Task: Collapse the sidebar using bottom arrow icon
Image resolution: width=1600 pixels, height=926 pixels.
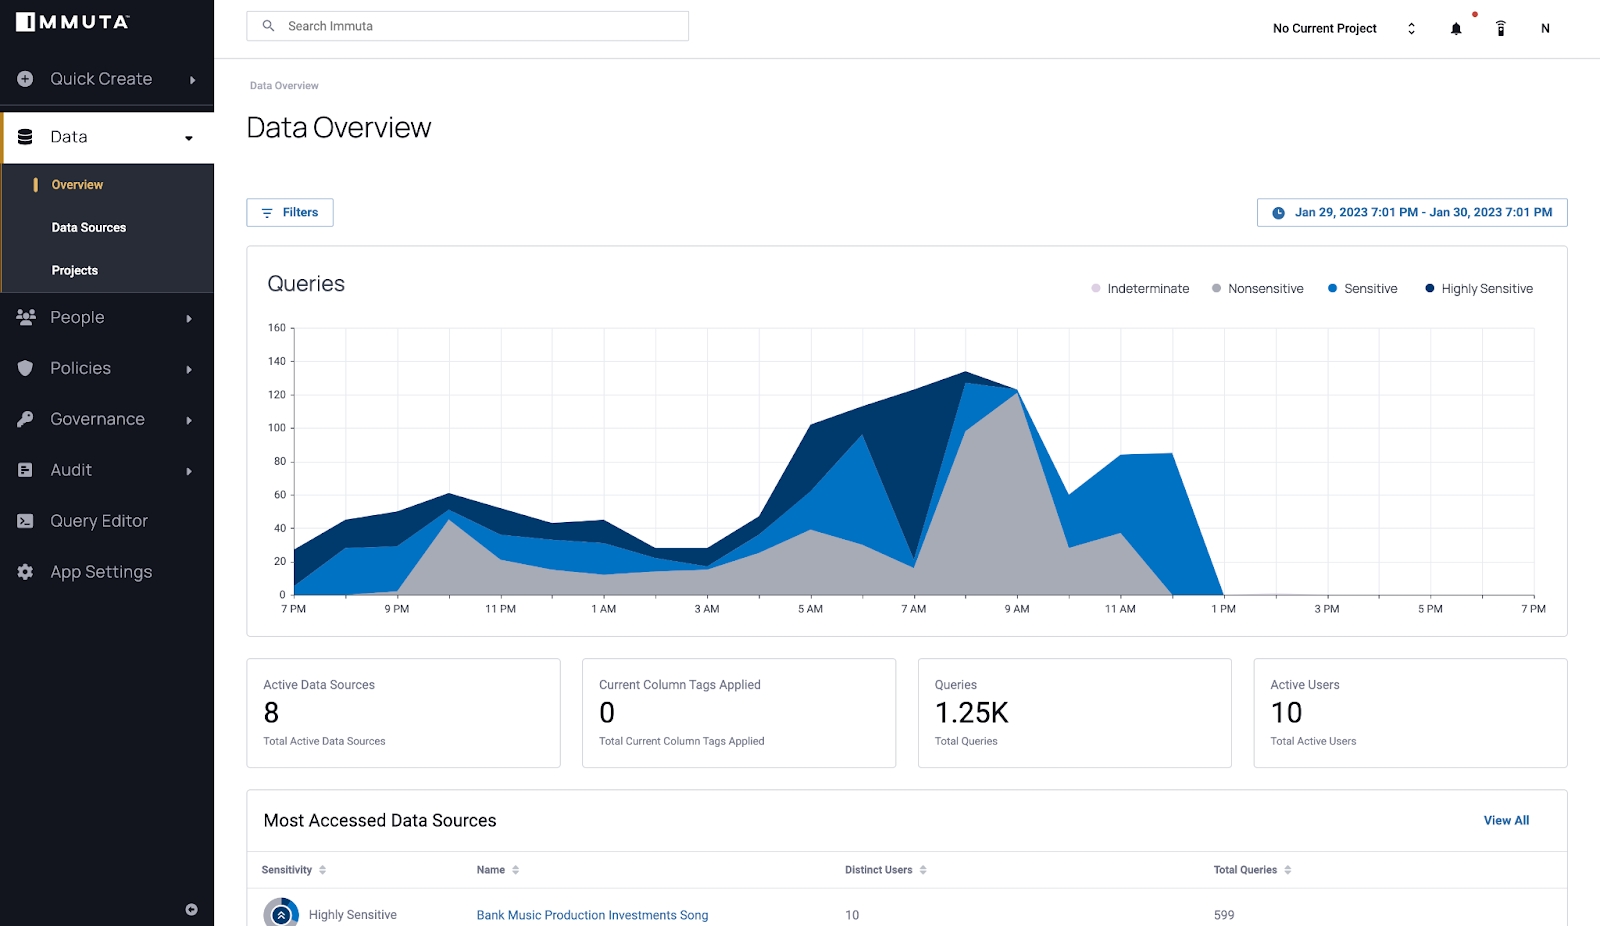Action: (191, 909)
